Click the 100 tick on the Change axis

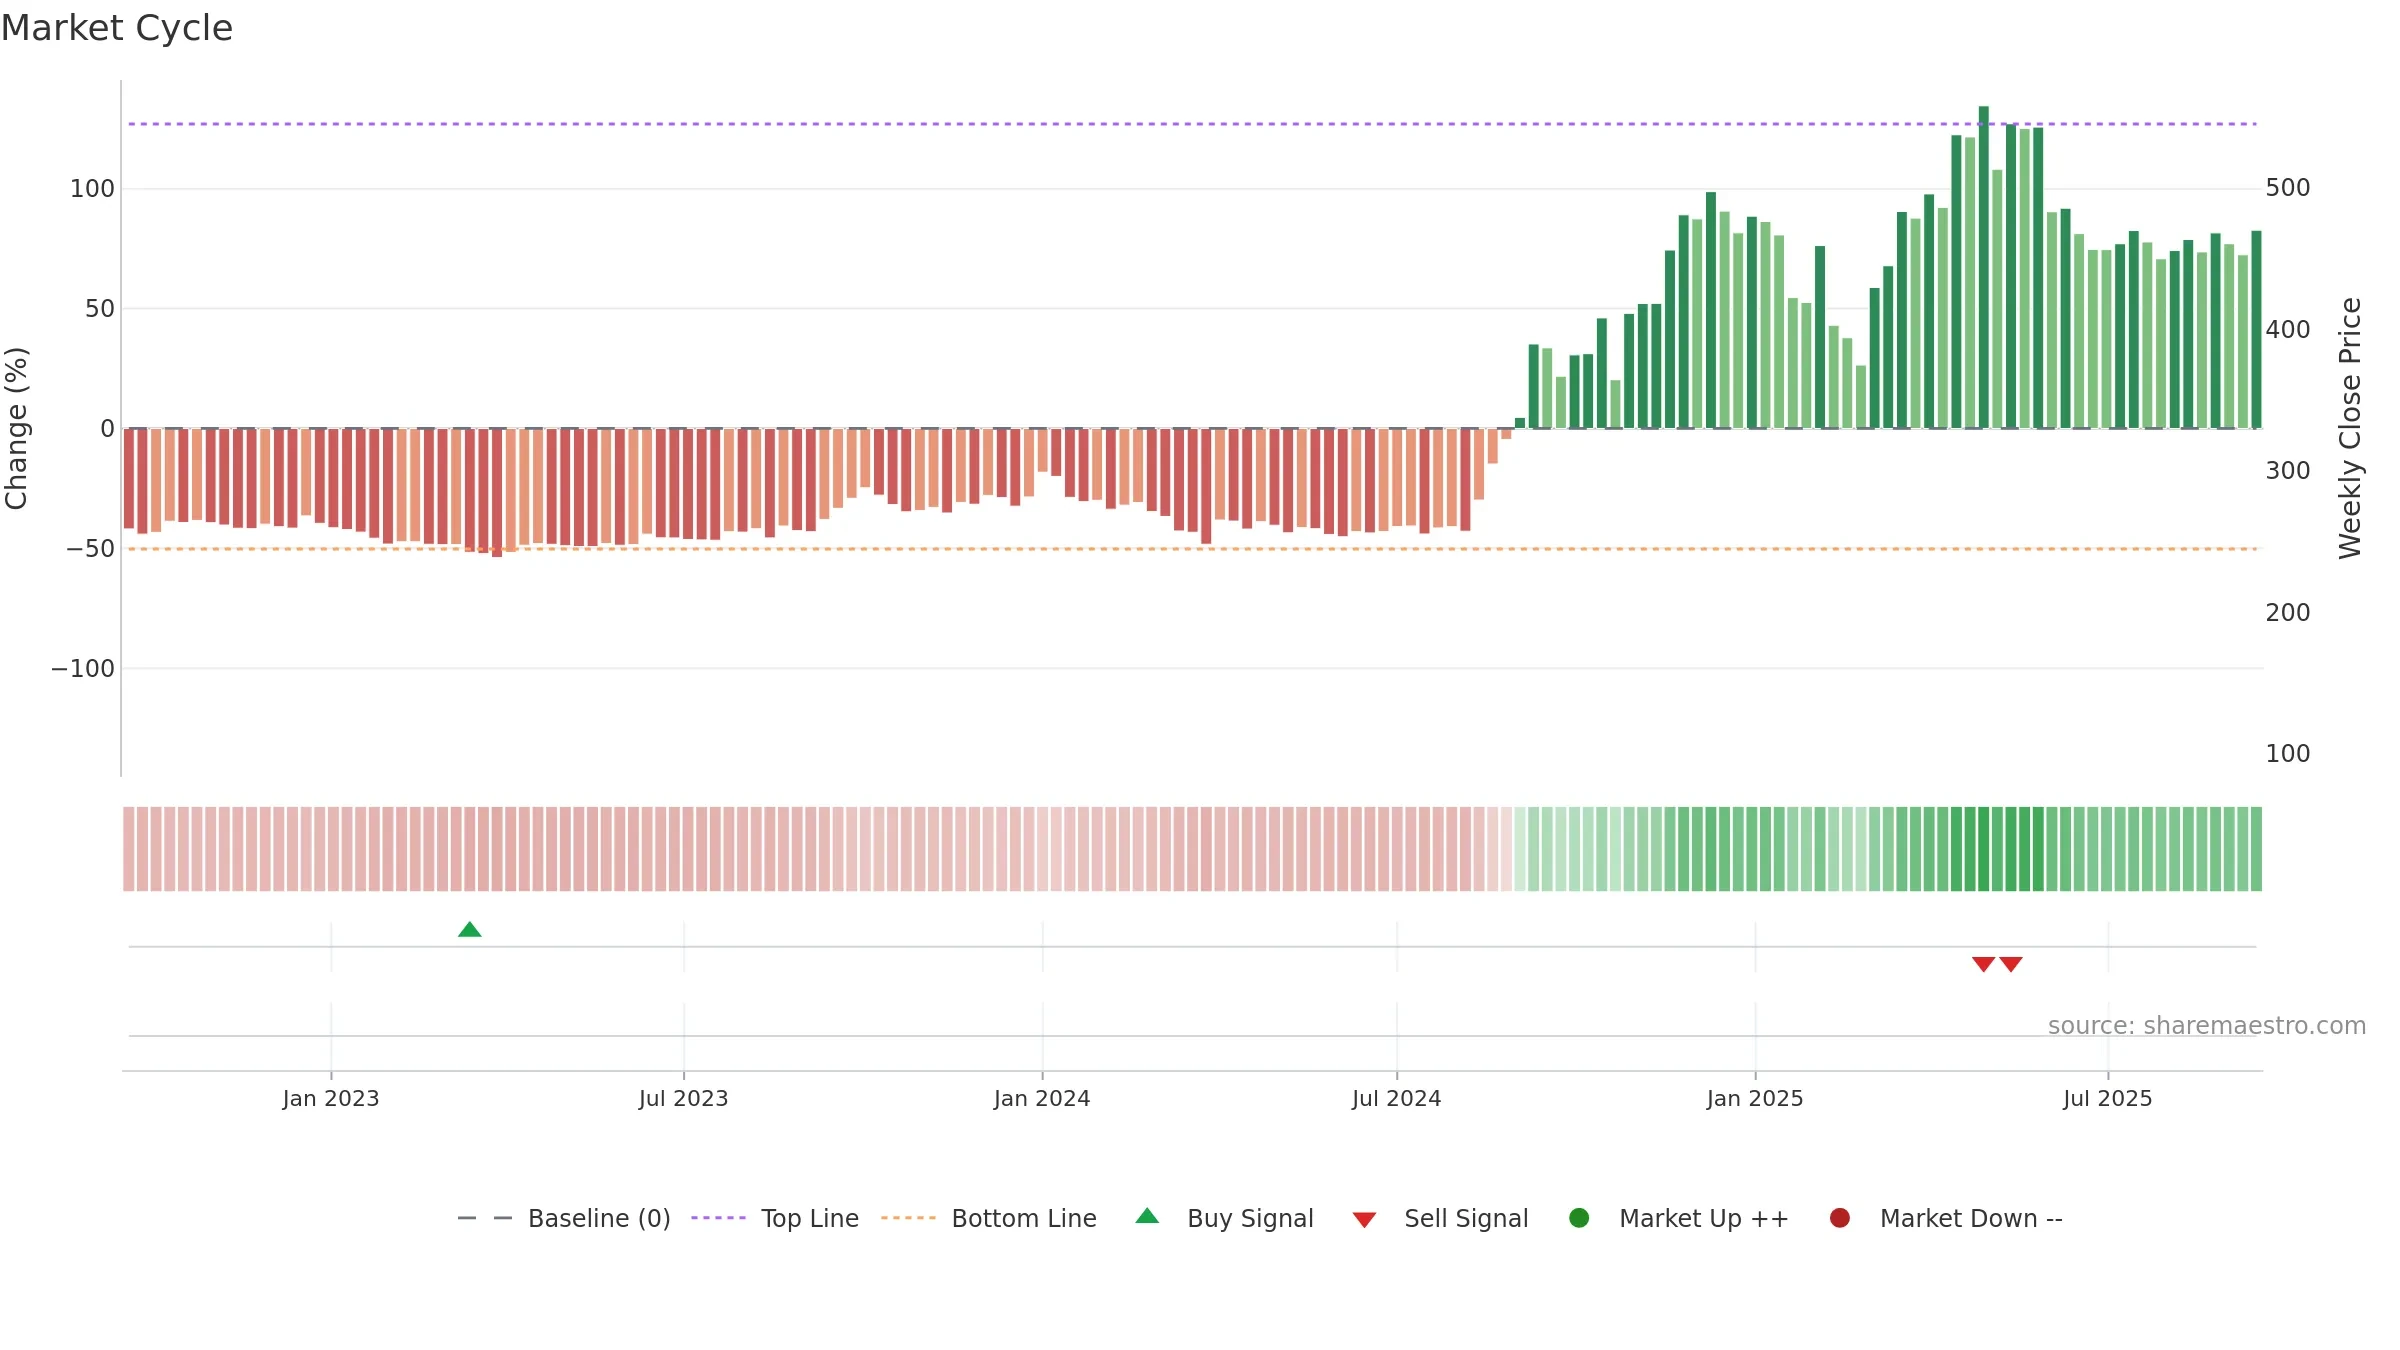[x=92, y=189]
